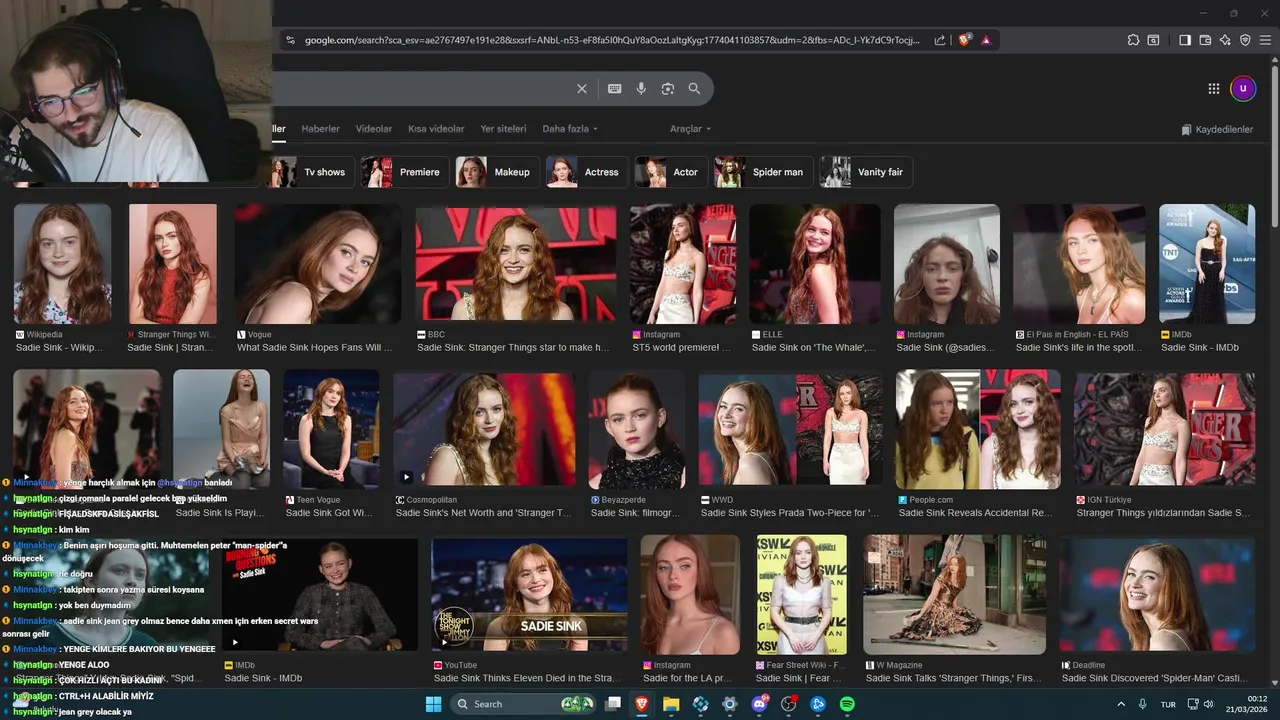Switch to the Haberler tab
1280x720 pixels.
tap(320, 129)
